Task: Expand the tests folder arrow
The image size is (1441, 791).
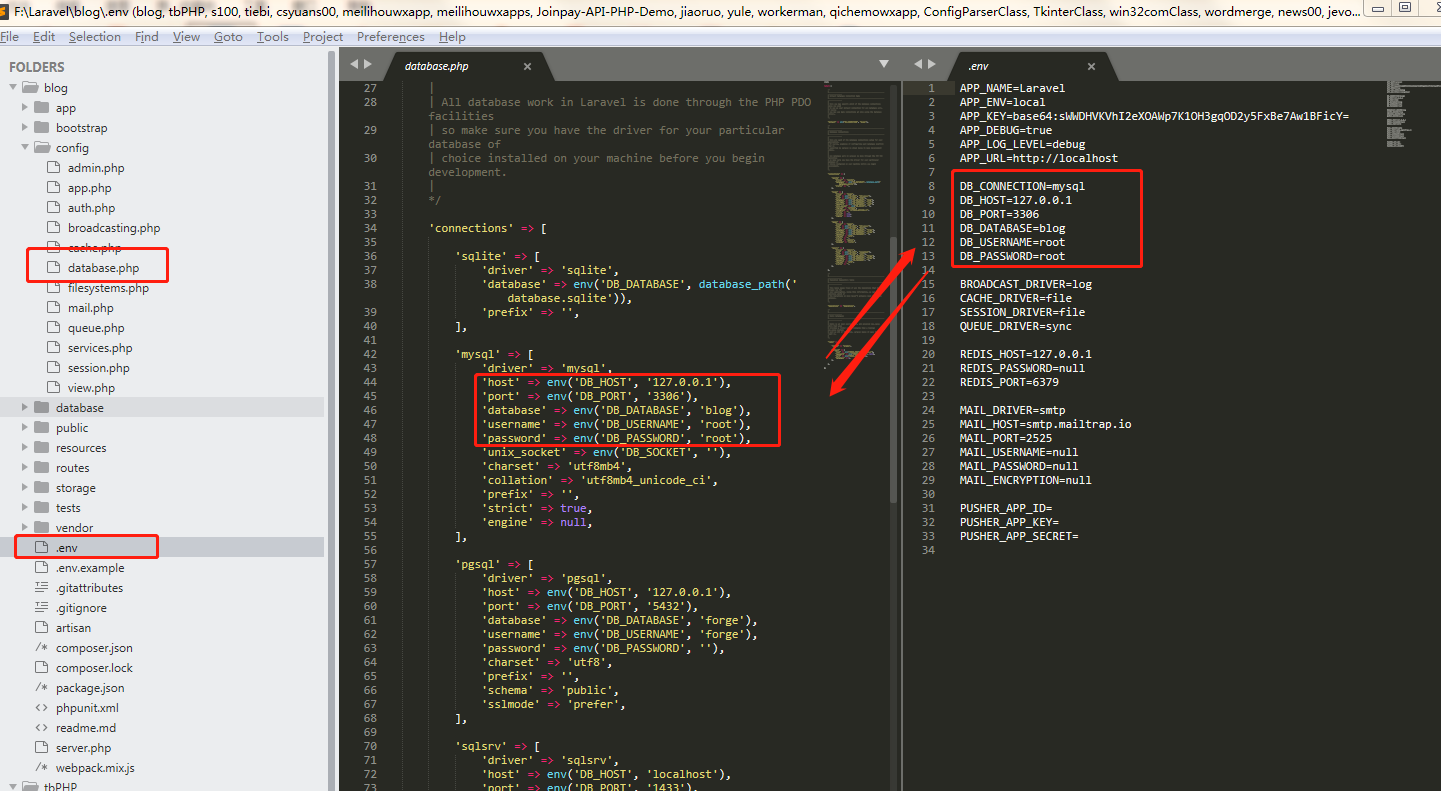Action: point(25,508)
